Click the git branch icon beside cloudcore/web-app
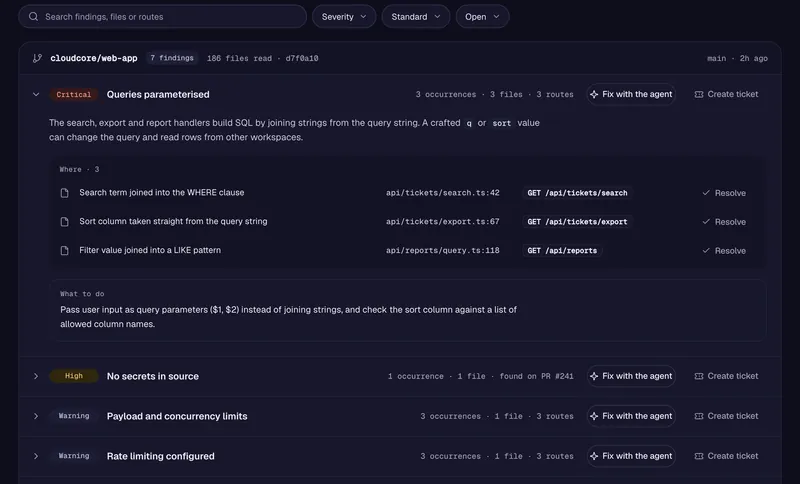800x484 pixels. pyautogui.click(x=37, y=58)
